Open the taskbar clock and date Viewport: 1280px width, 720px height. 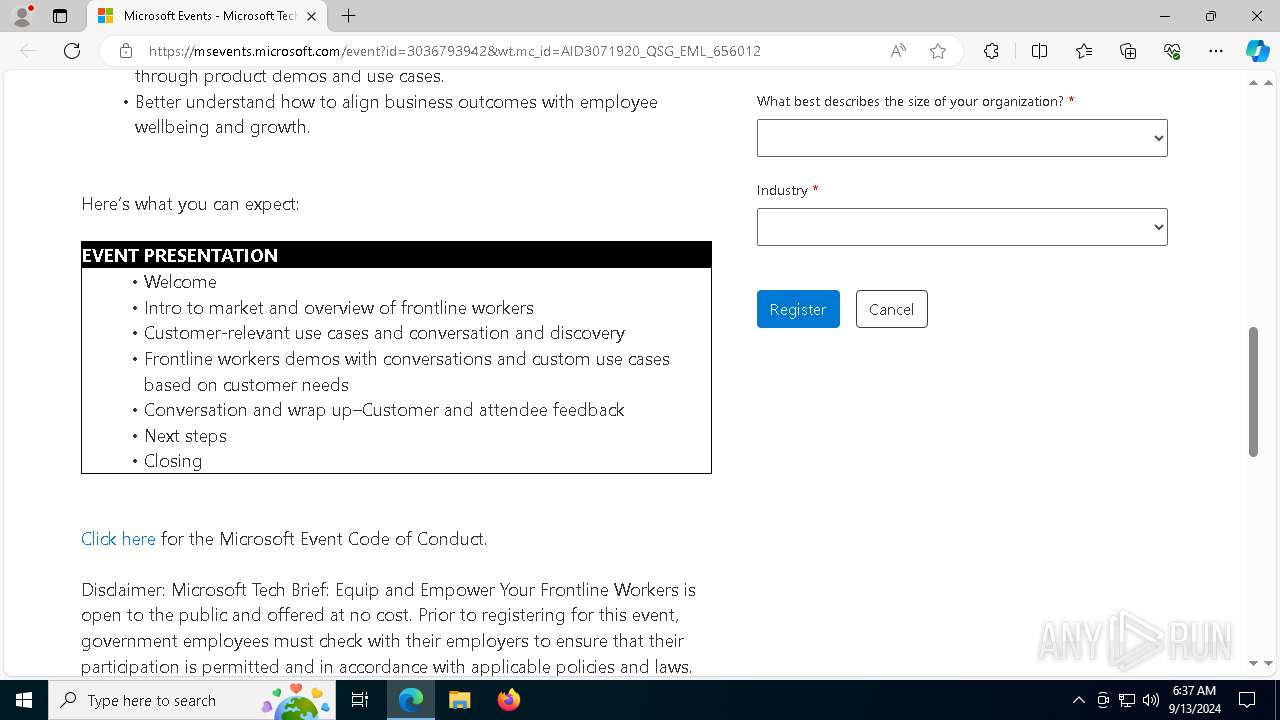1196,700
